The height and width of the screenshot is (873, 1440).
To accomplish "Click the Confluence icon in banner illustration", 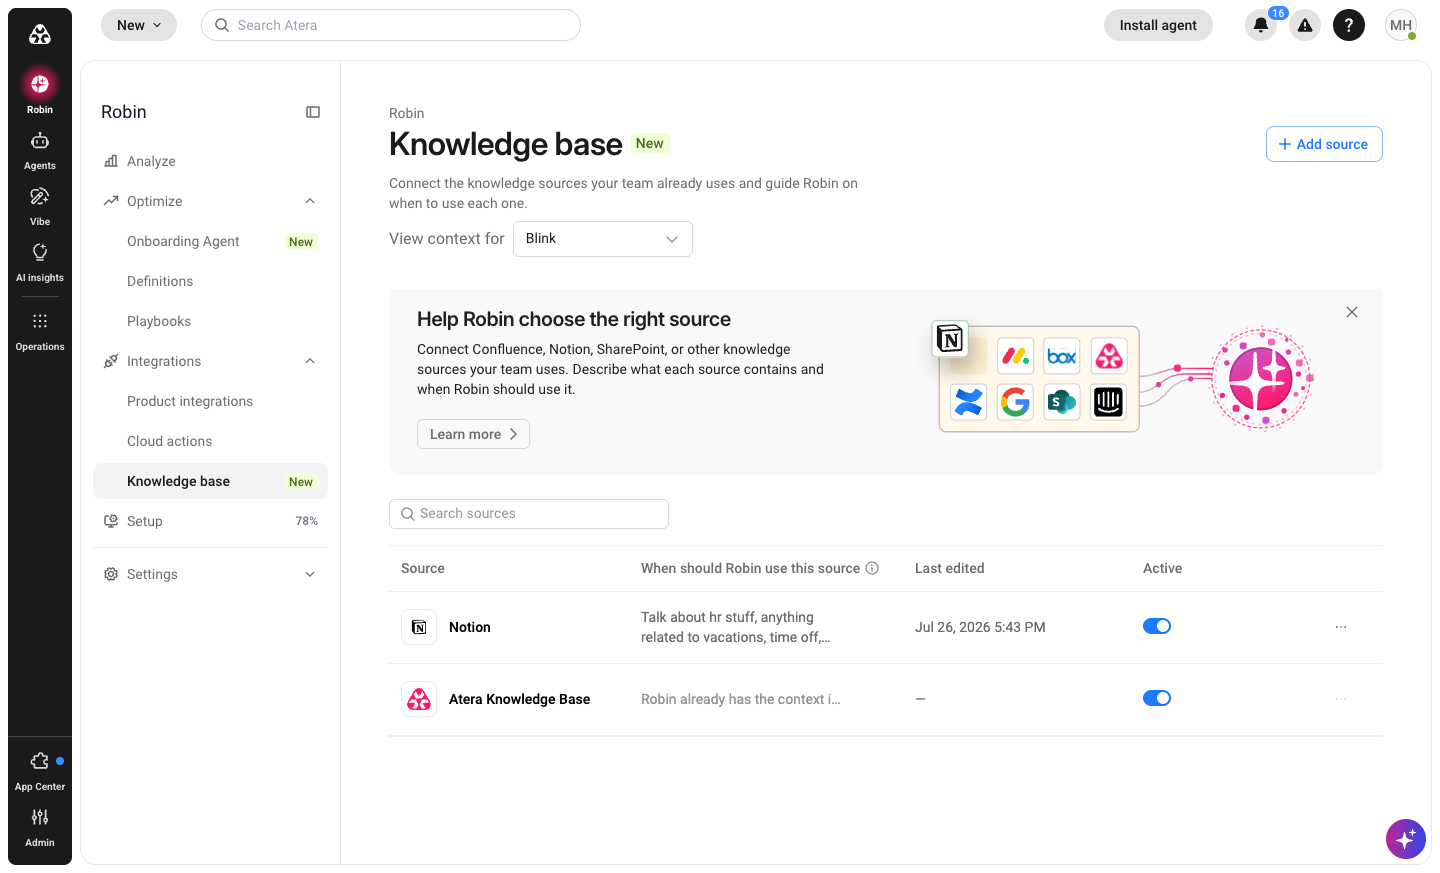I will [969, 402].
